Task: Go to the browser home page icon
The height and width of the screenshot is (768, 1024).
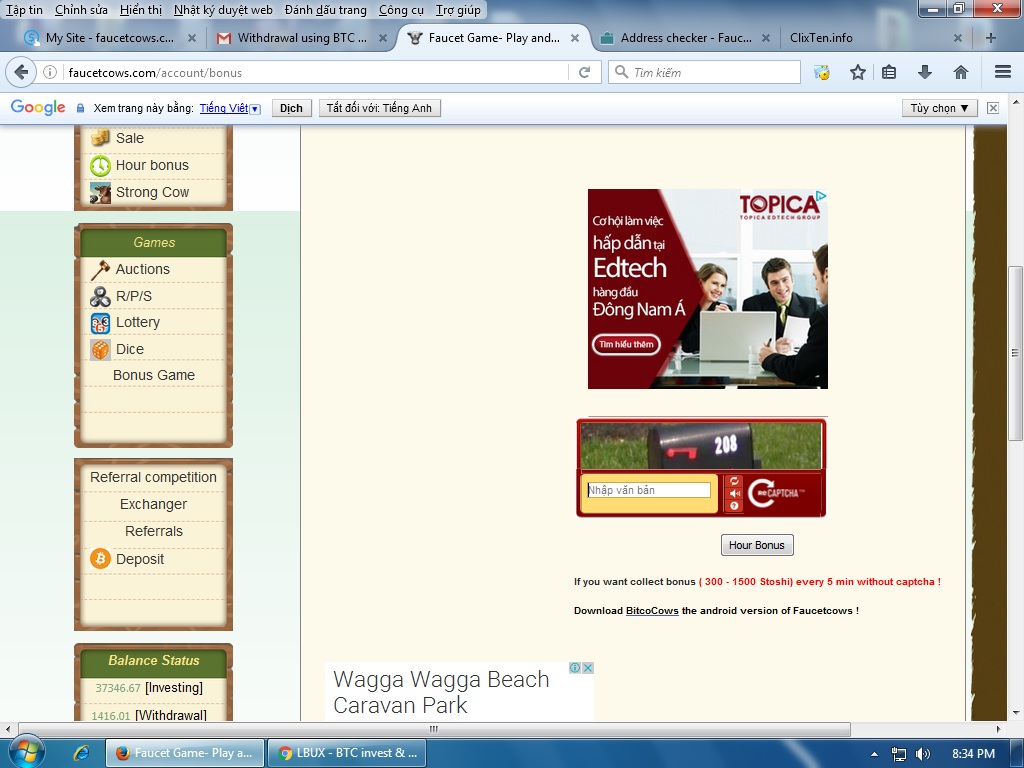Action: (960, 72)
